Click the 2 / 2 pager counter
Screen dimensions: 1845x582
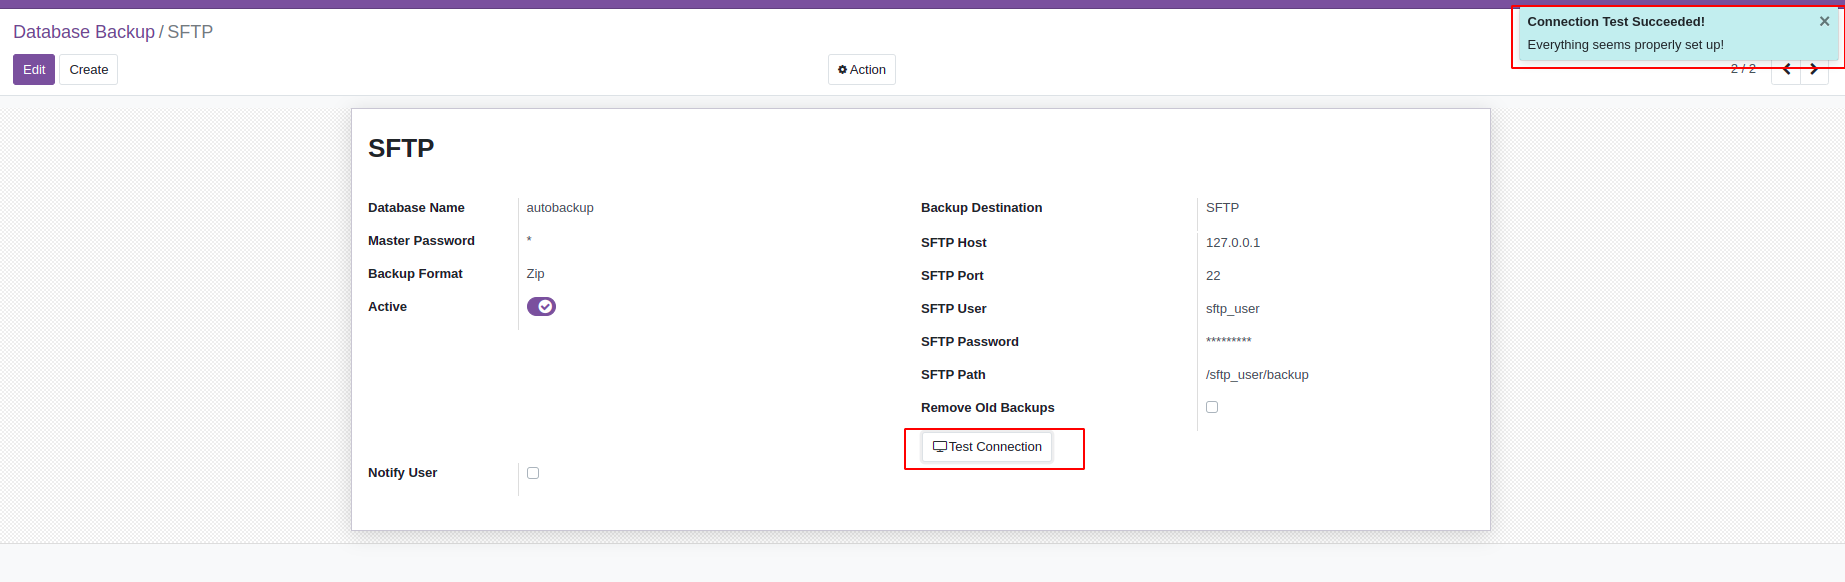1743,69
